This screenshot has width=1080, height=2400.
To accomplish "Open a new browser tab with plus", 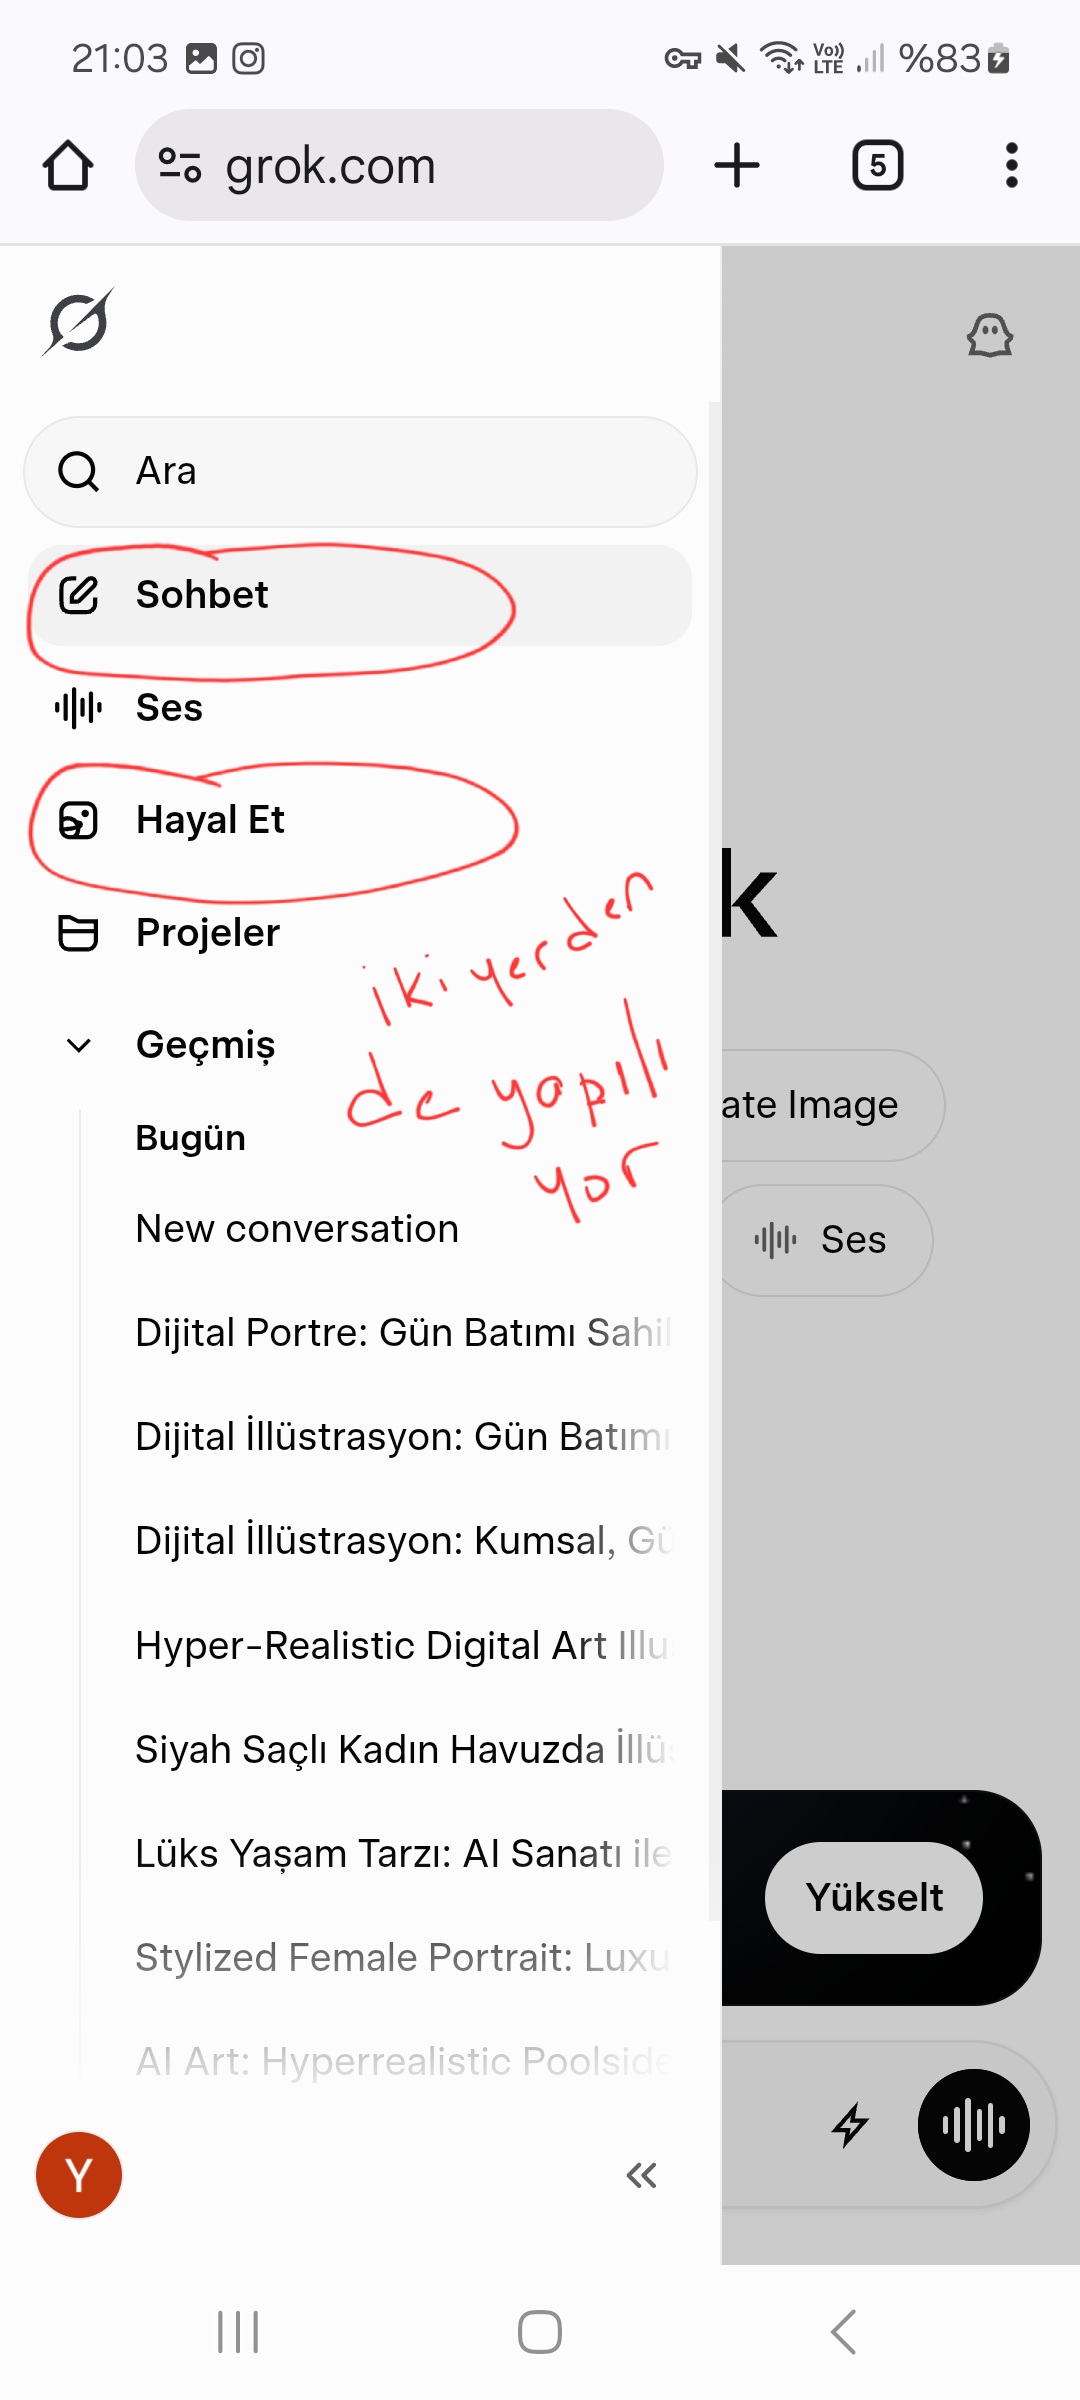I will (737, 165).
